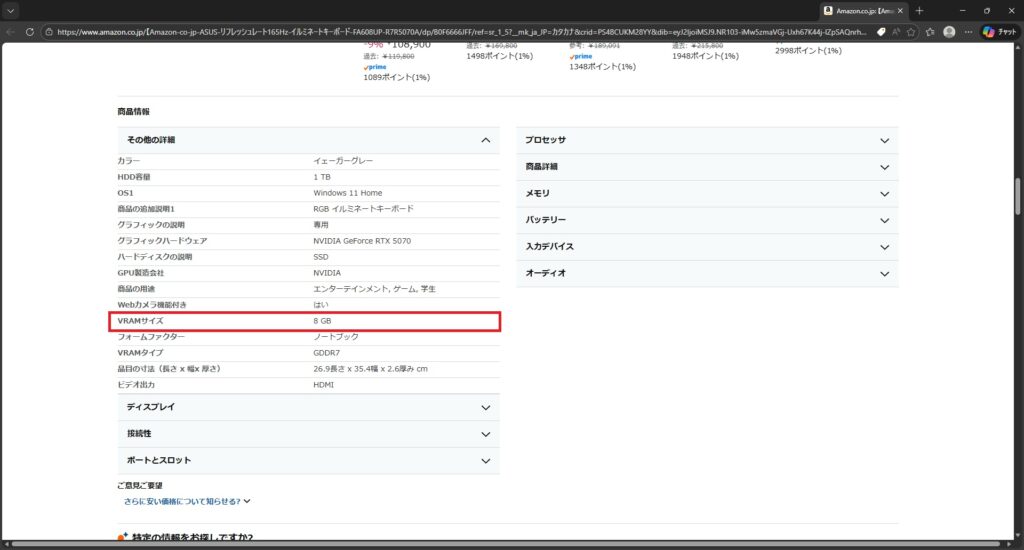Reload the page with the refresh icon
The image size is (1024, 550).
pos(30,31)
